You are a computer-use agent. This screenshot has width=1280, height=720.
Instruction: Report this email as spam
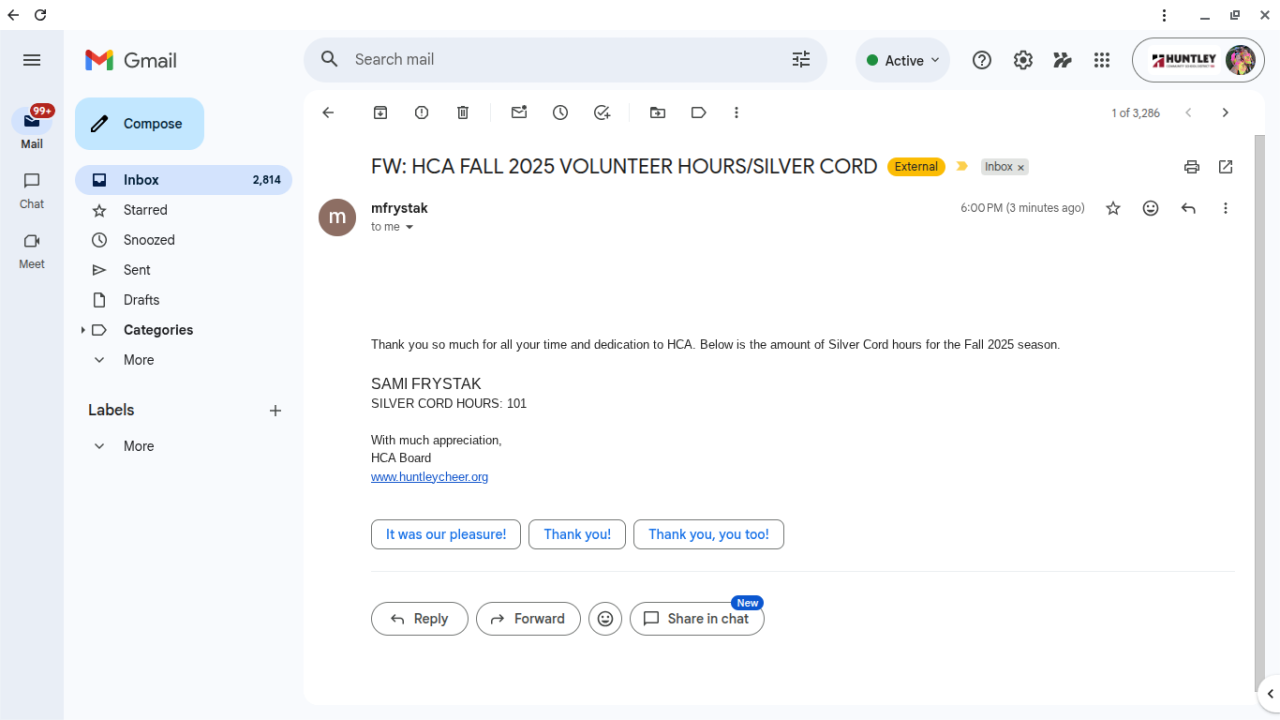coord(422,113)
